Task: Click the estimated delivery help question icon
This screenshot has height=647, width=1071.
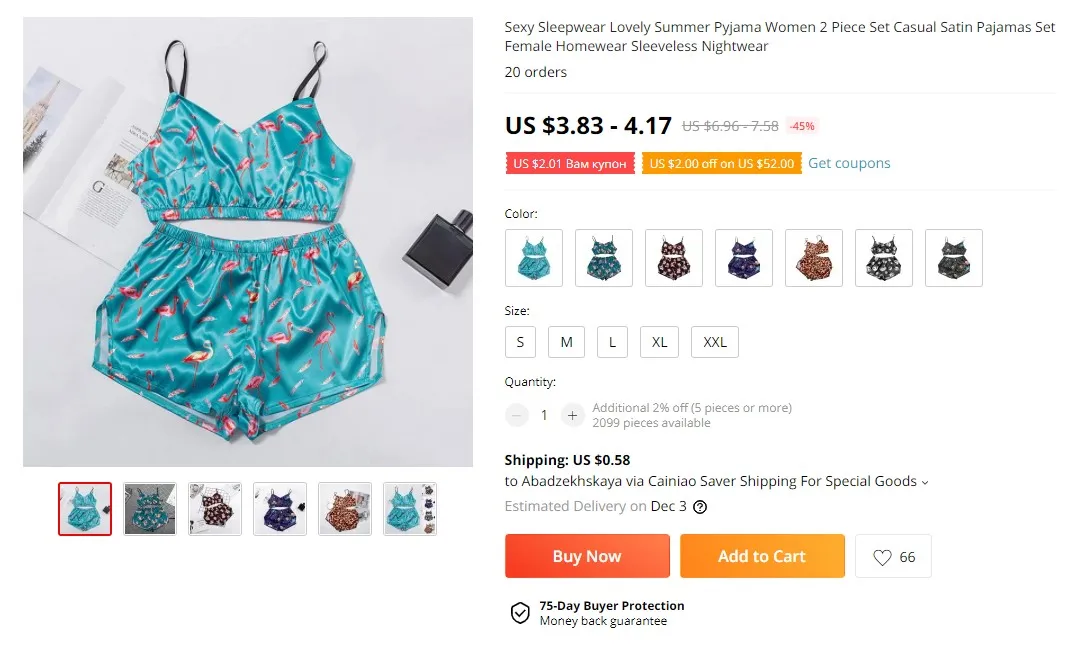Action: click(x=700, y=507)
